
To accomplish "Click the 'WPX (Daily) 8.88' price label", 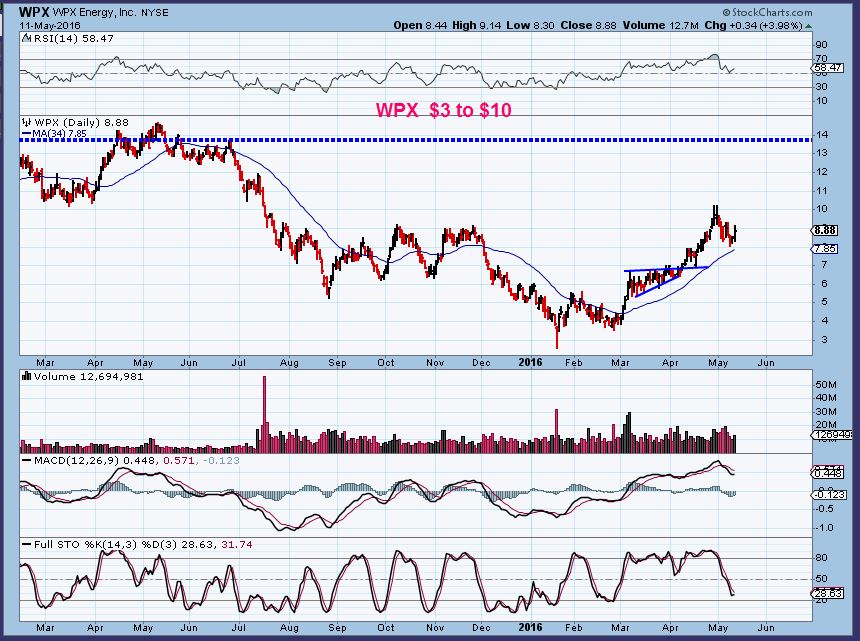I will tap(81, 122).
